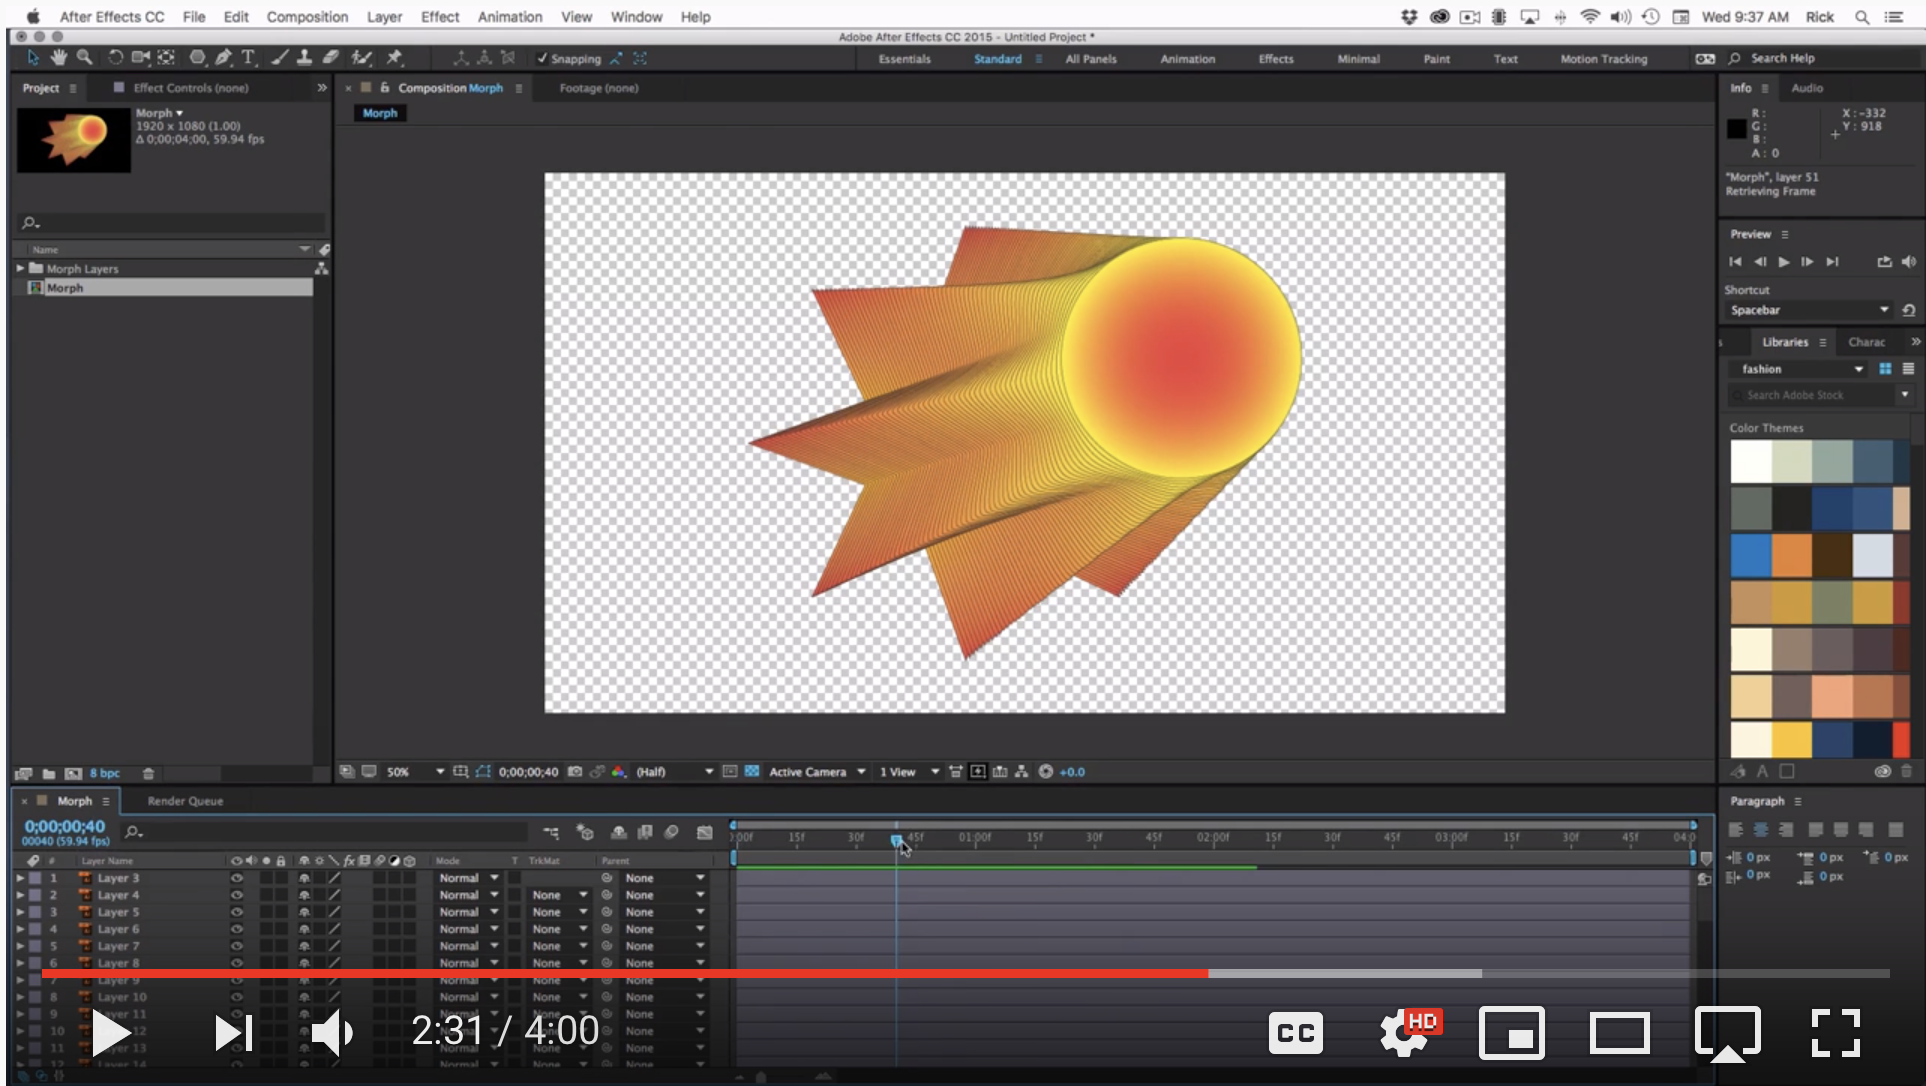The height and width of the screenshot is (1086, 1926).
Task: Switch to the Render Queue tab
Action: pyautogui.click(x=184, y=800)
